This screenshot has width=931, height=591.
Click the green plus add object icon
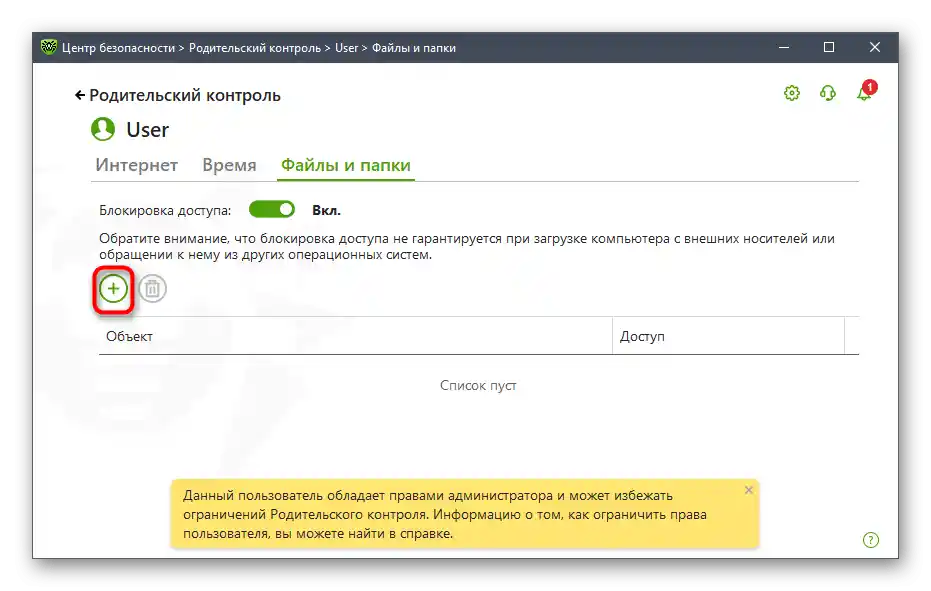(x=113, y=289)
